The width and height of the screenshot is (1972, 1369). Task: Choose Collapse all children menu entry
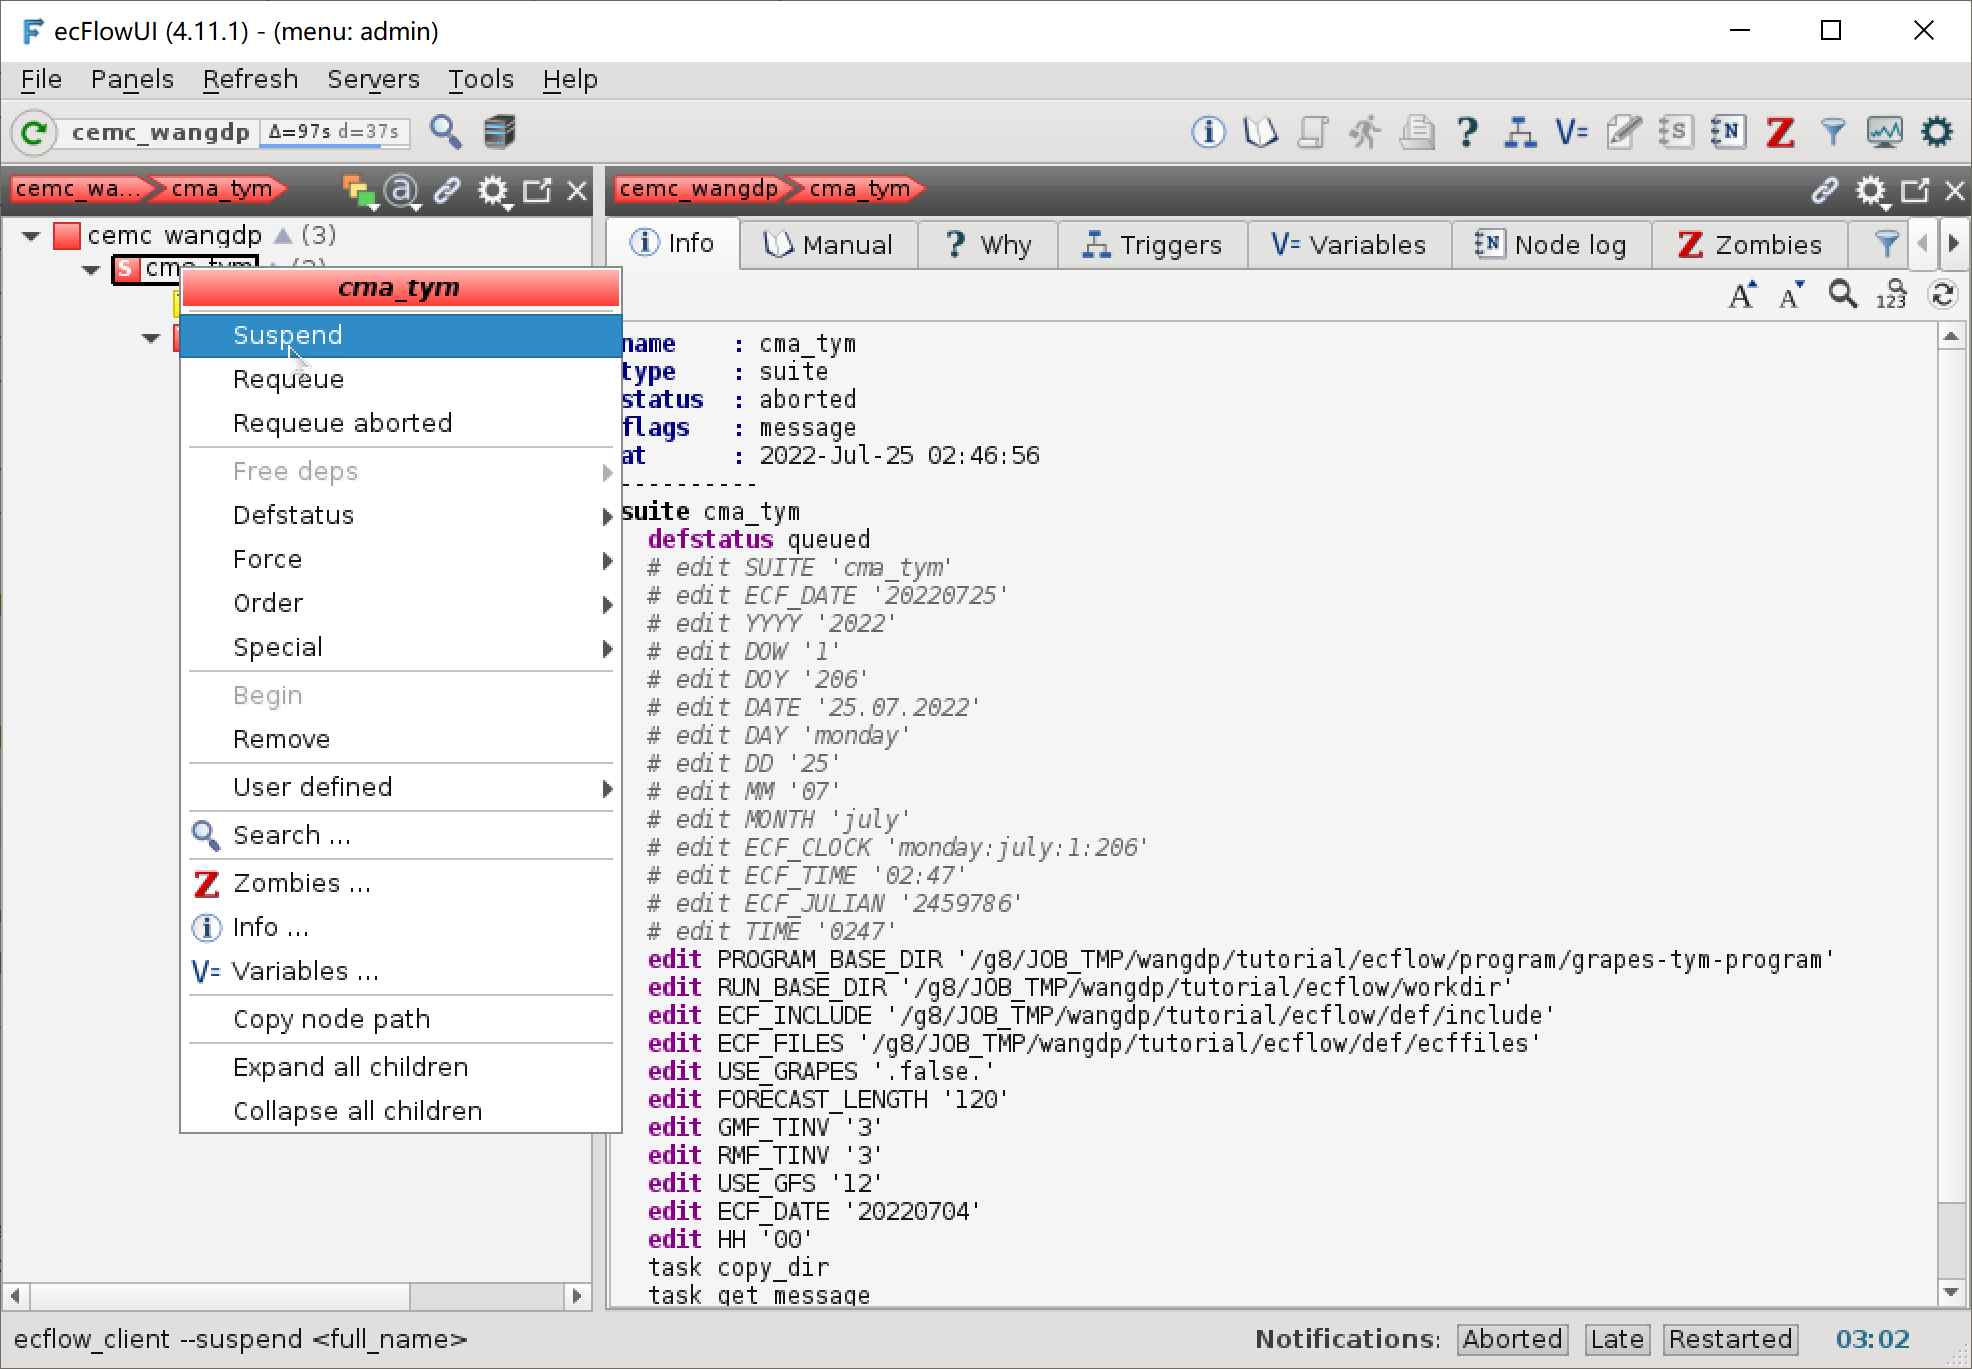click(400, 1111)
